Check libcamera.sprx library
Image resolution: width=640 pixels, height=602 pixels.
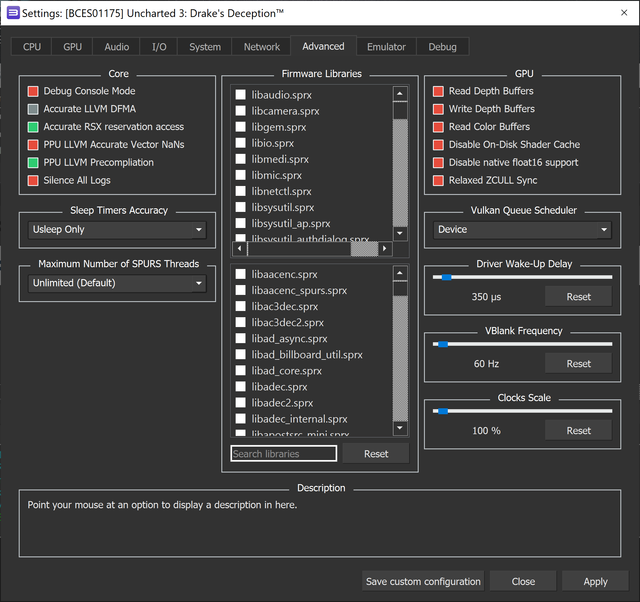[240, 111]
